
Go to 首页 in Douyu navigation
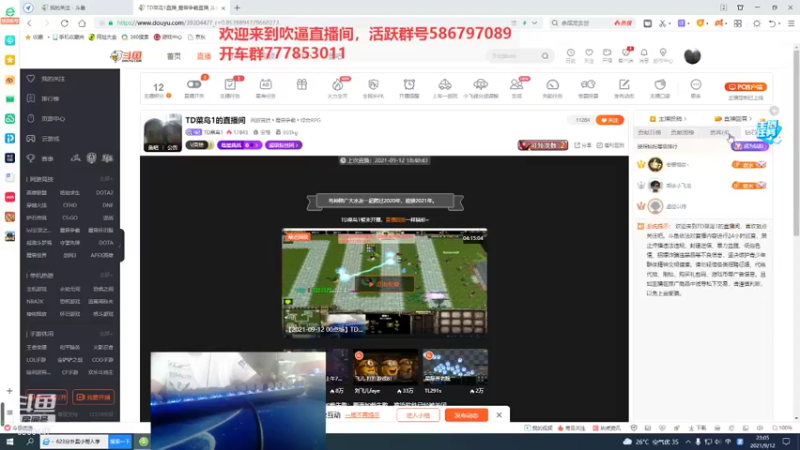[174, 56]
